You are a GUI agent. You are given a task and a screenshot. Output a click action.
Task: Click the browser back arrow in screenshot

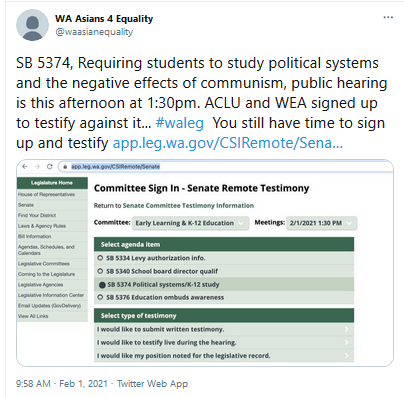[x=25, y=167]
